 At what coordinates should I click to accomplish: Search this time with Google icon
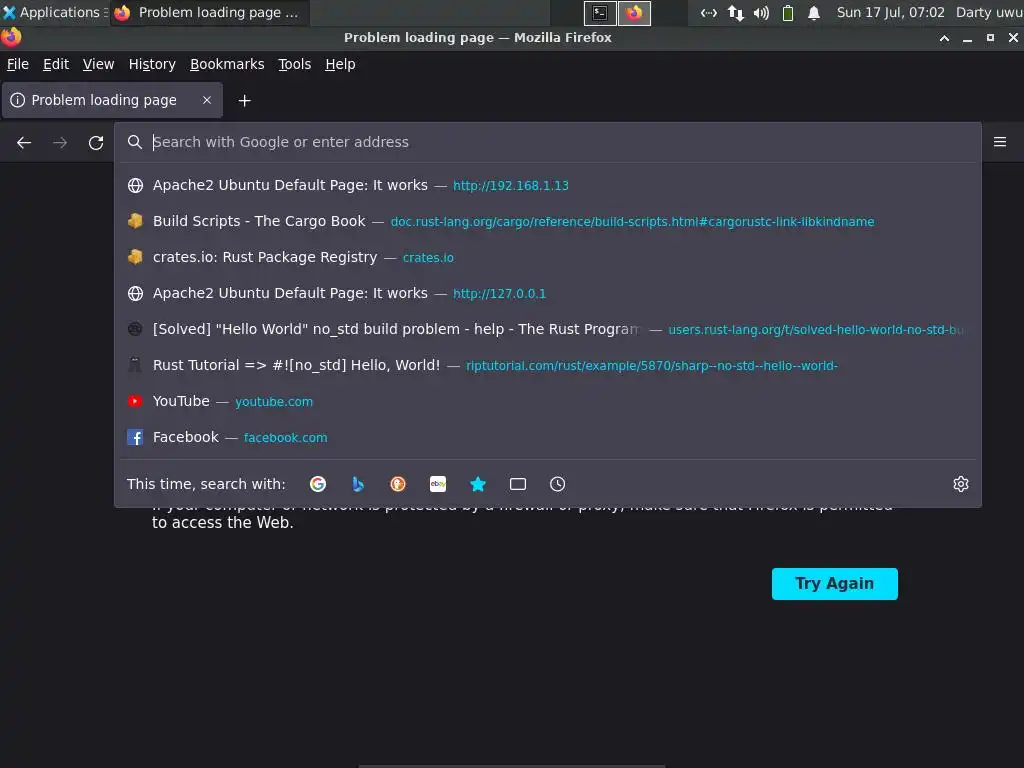pyautogui.click(x=318, y=484)
